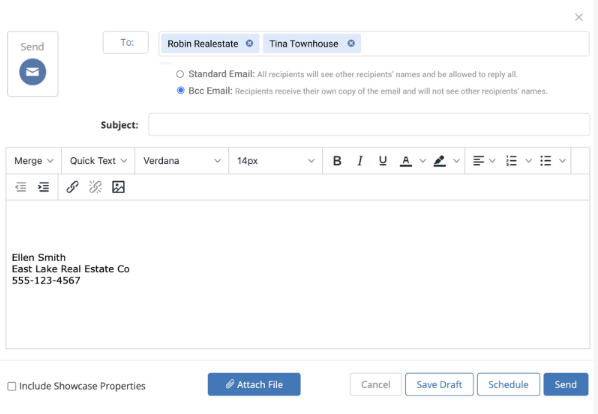This screenshot has width=598, height=414.
Task: Click the round envelope Send icon
Action: [32, 72]
